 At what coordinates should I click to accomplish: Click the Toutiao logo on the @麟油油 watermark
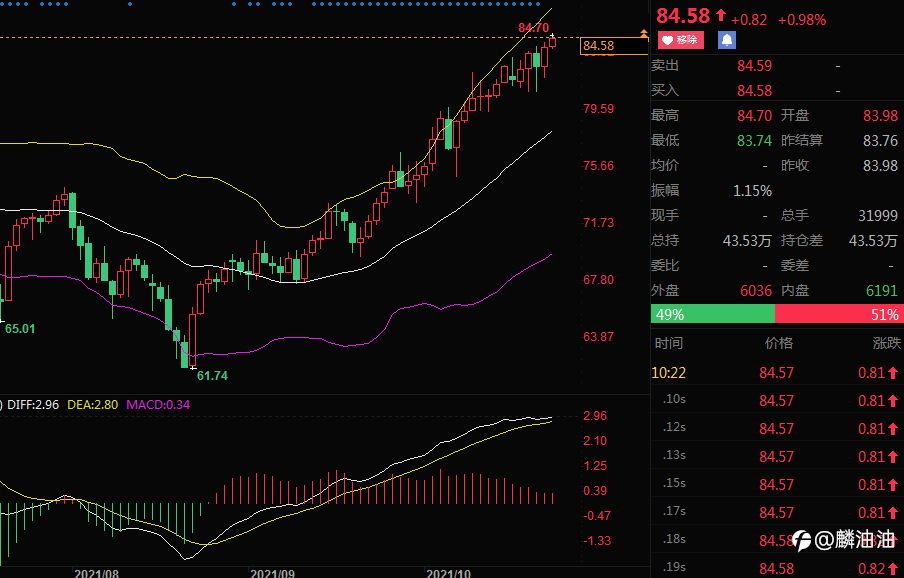coord(802,540)
